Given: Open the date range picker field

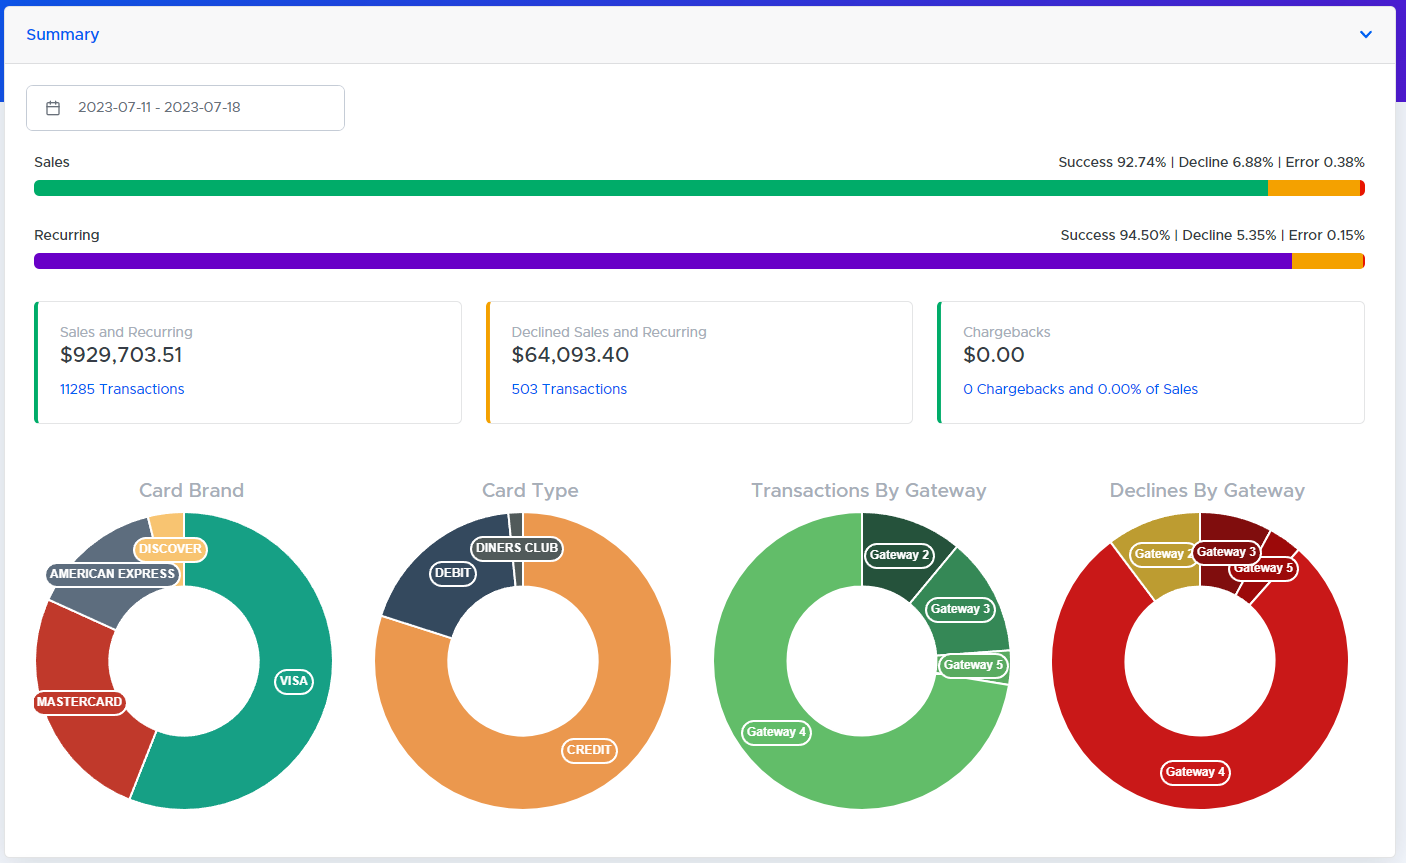Looking at the screenshot, I should pos(185,108).
